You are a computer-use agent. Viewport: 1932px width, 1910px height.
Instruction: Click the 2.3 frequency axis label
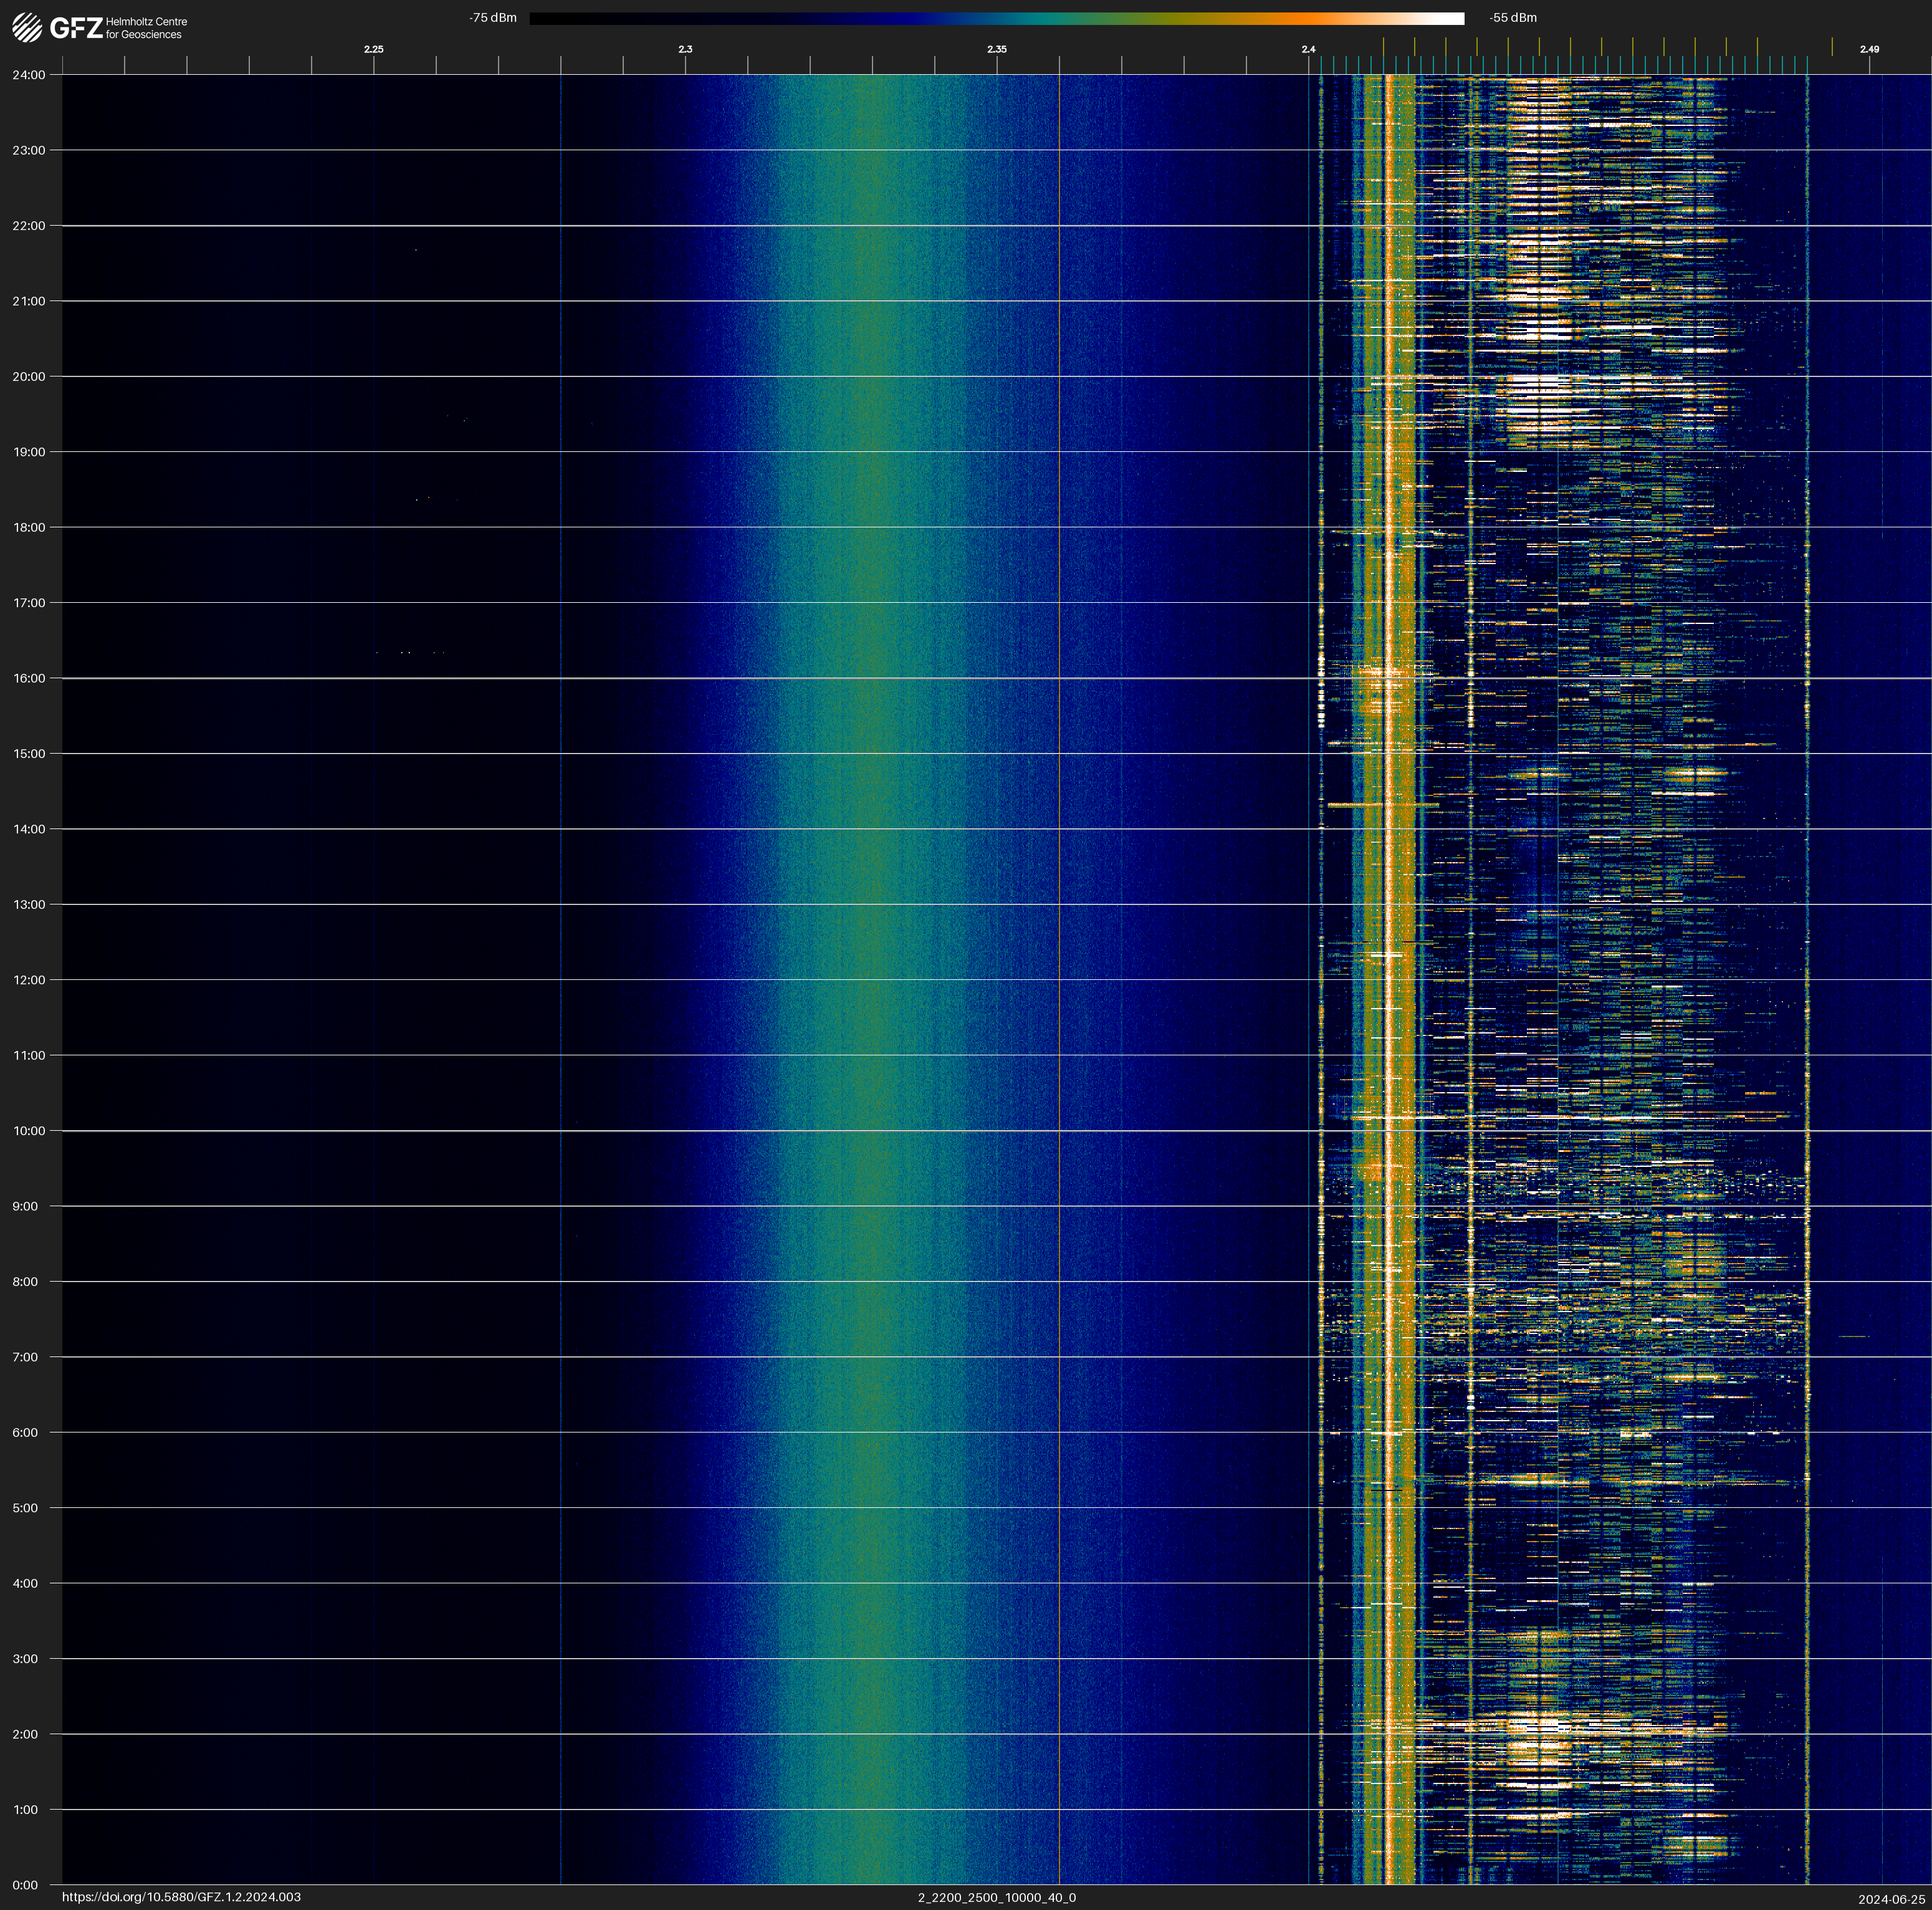pyautogui.click(x=685, y=49)
